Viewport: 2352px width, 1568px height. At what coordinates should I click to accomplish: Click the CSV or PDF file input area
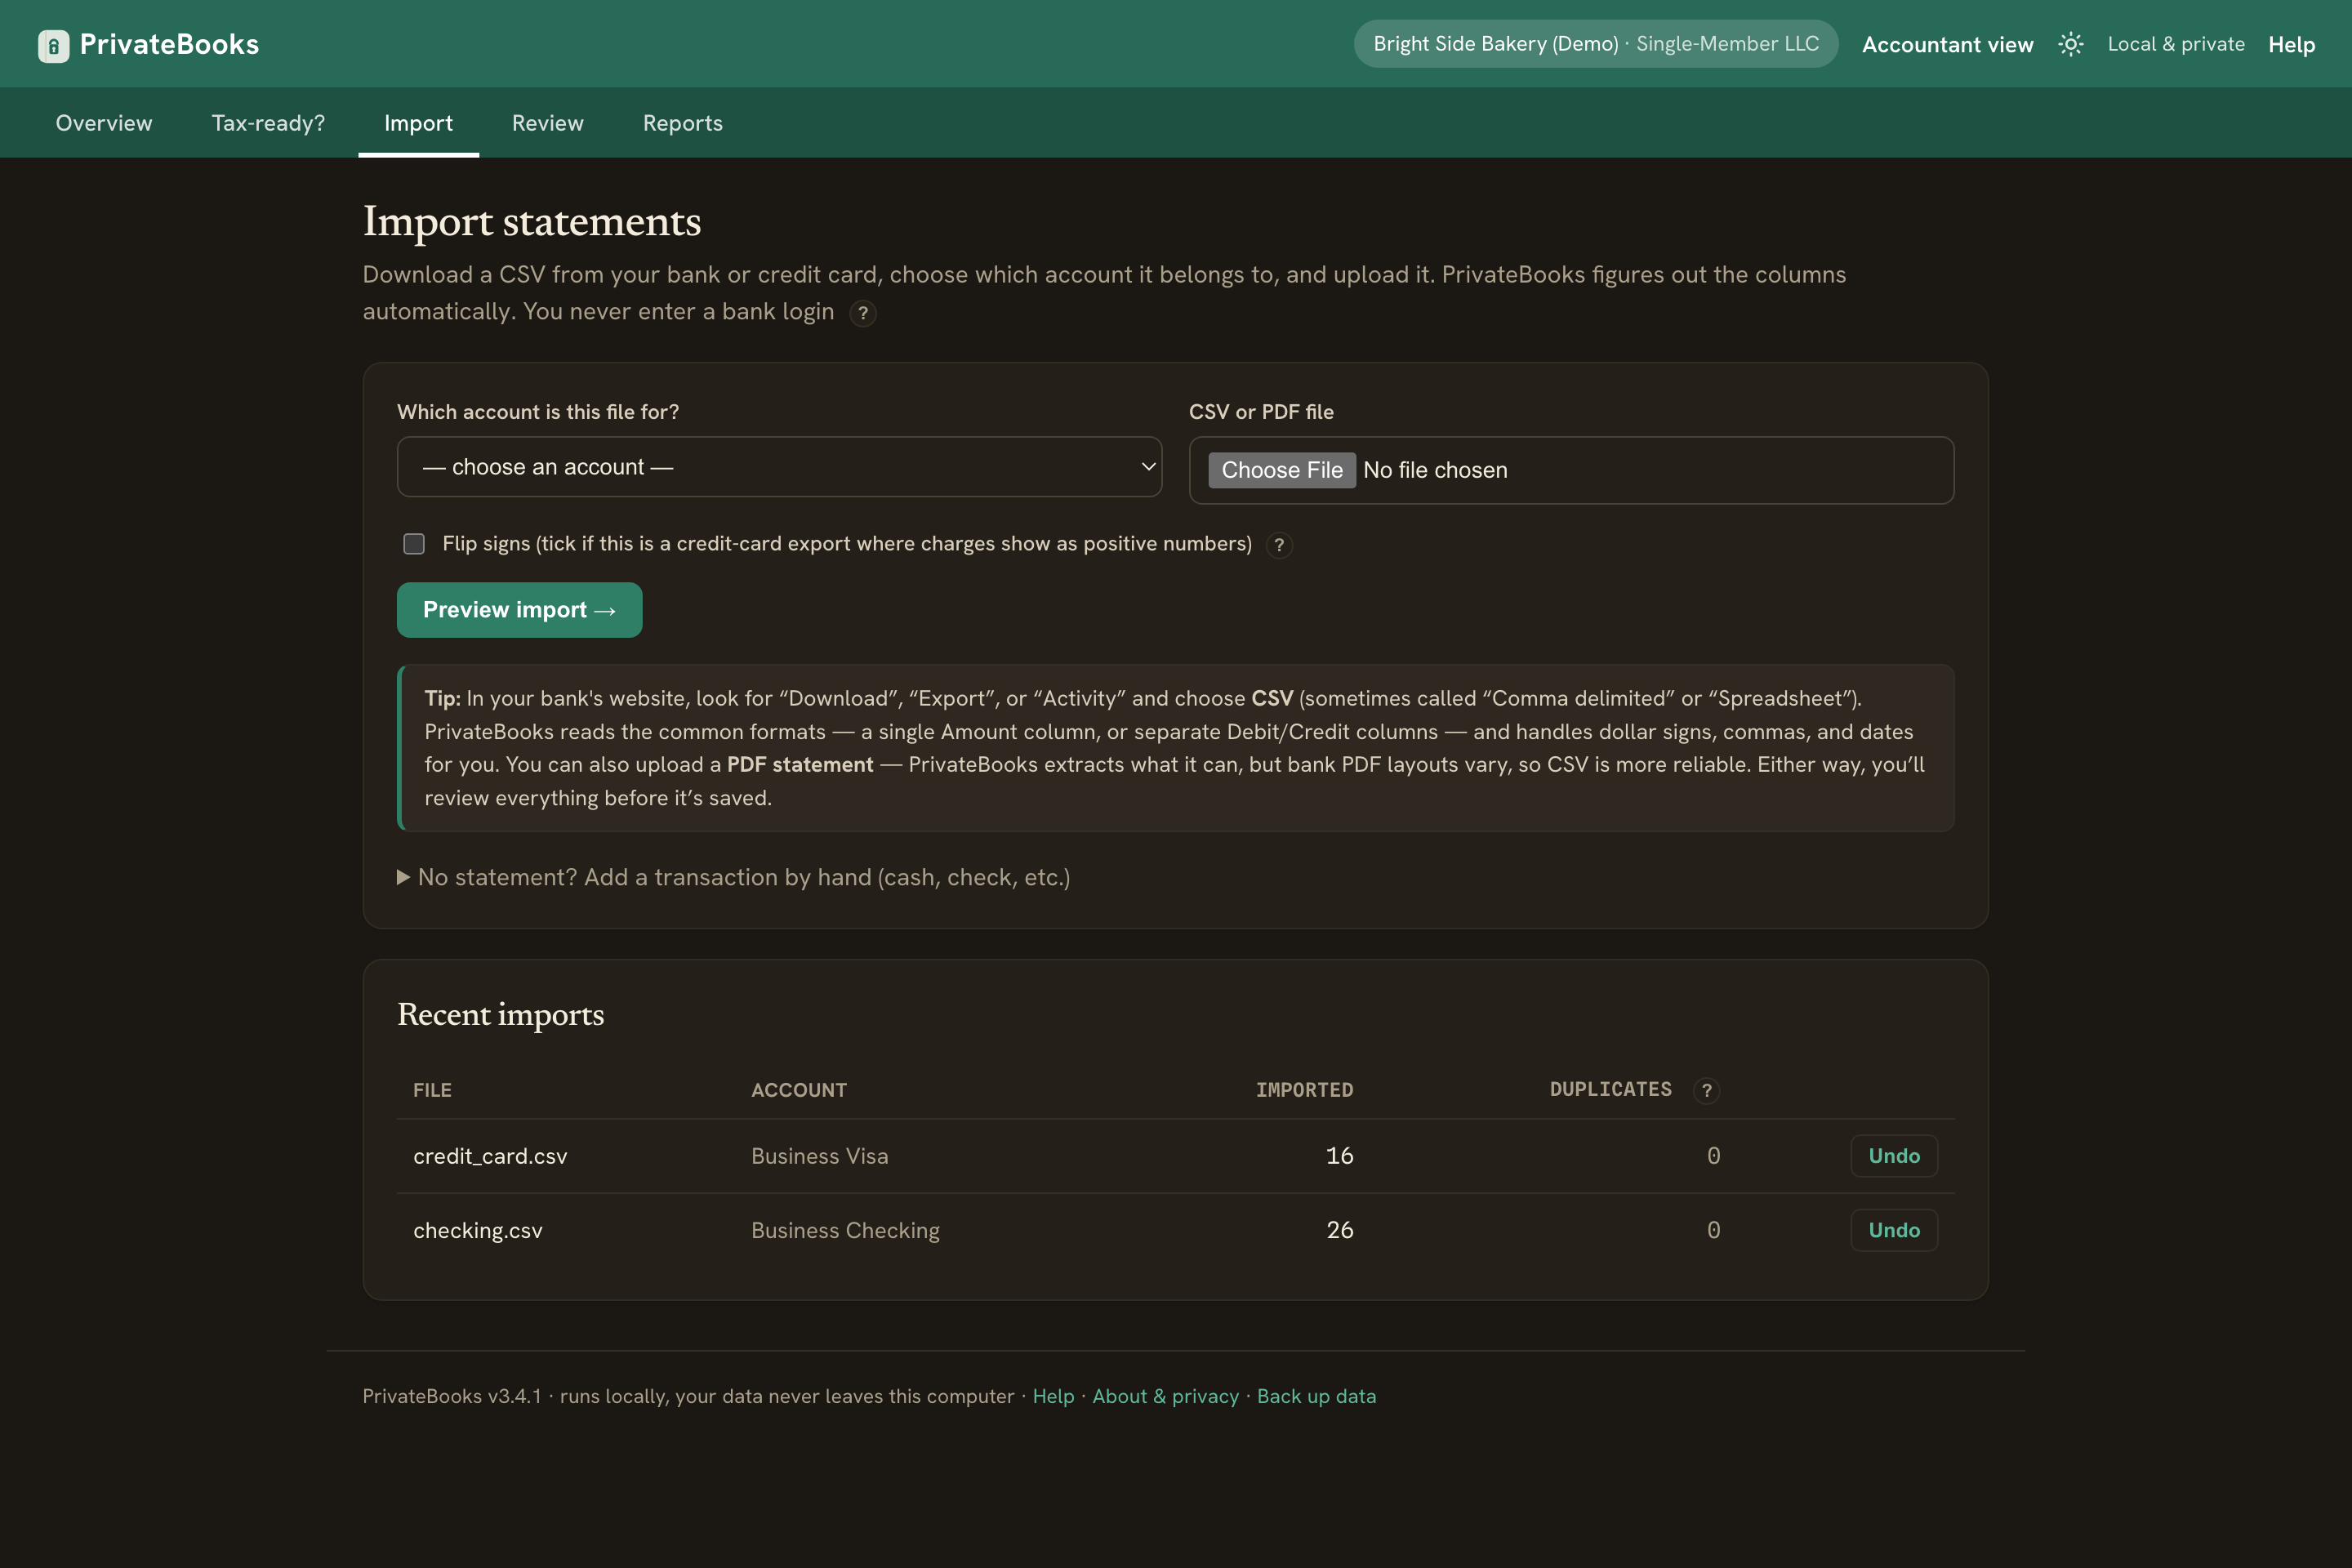[1571, 470]
